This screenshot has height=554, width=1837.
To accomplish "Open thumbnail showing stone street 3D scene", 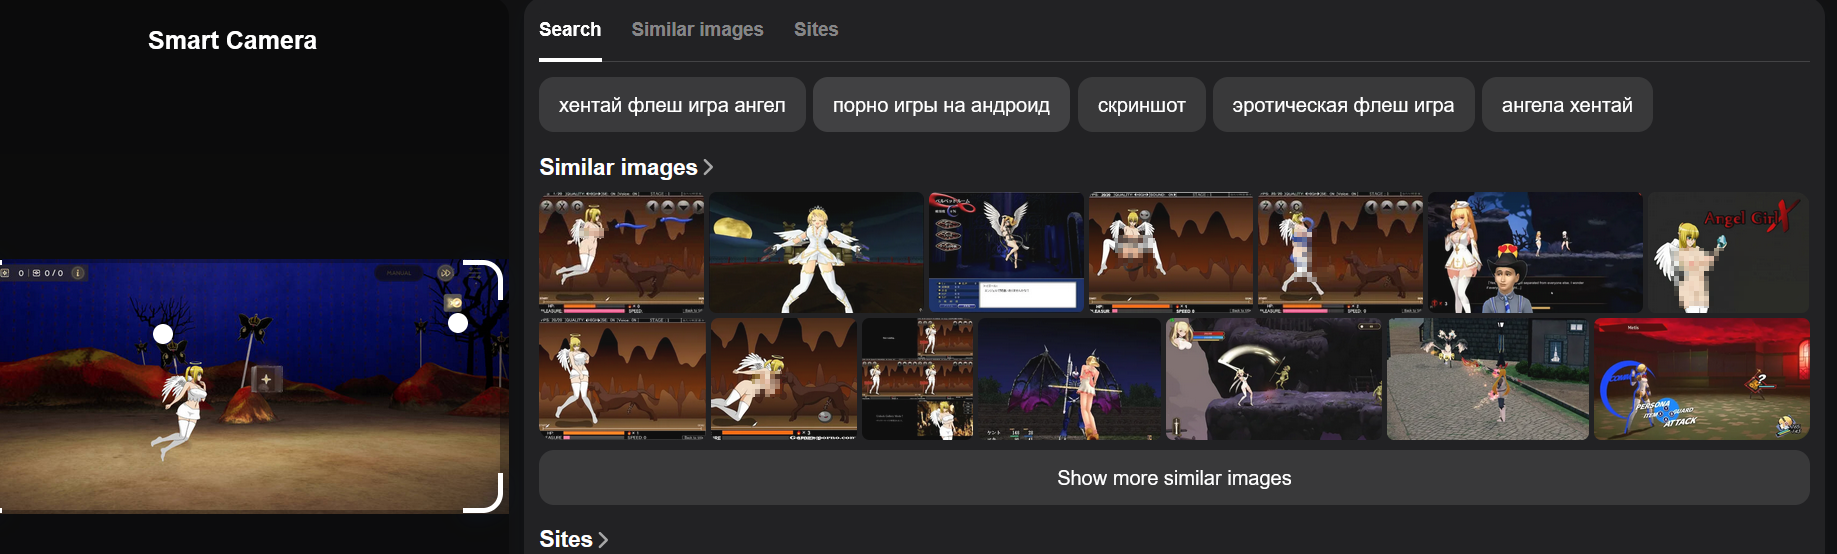I will click(1488, 379).
